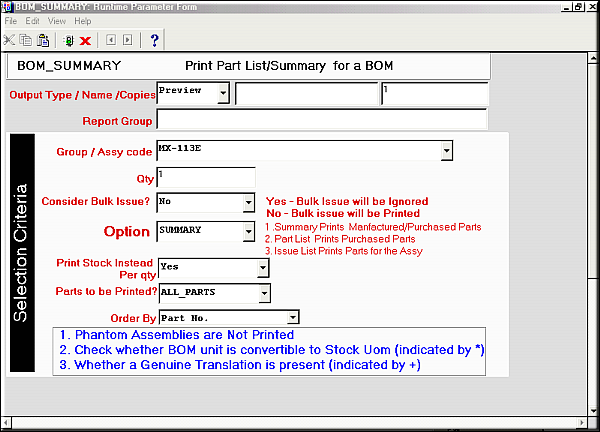Screen dimensions: 600x432
Task: Click the blue question mark help icon
Action: (154, 40)
